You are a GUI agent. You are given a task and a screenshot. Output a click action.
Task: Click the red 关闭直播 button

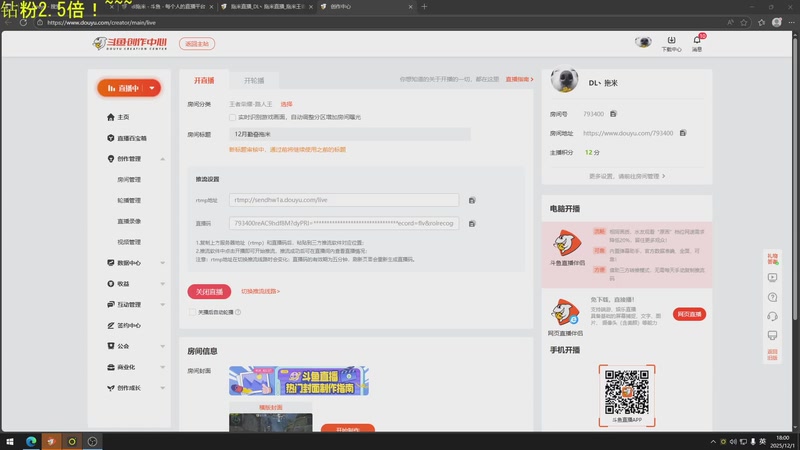point(209,291)
